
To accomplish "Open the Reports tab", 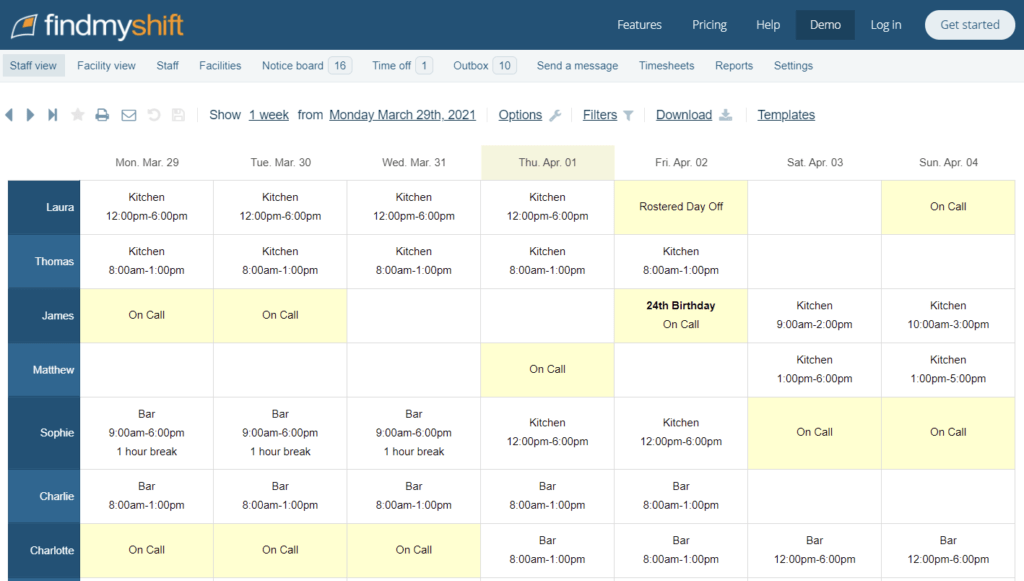I will [733, 65].
